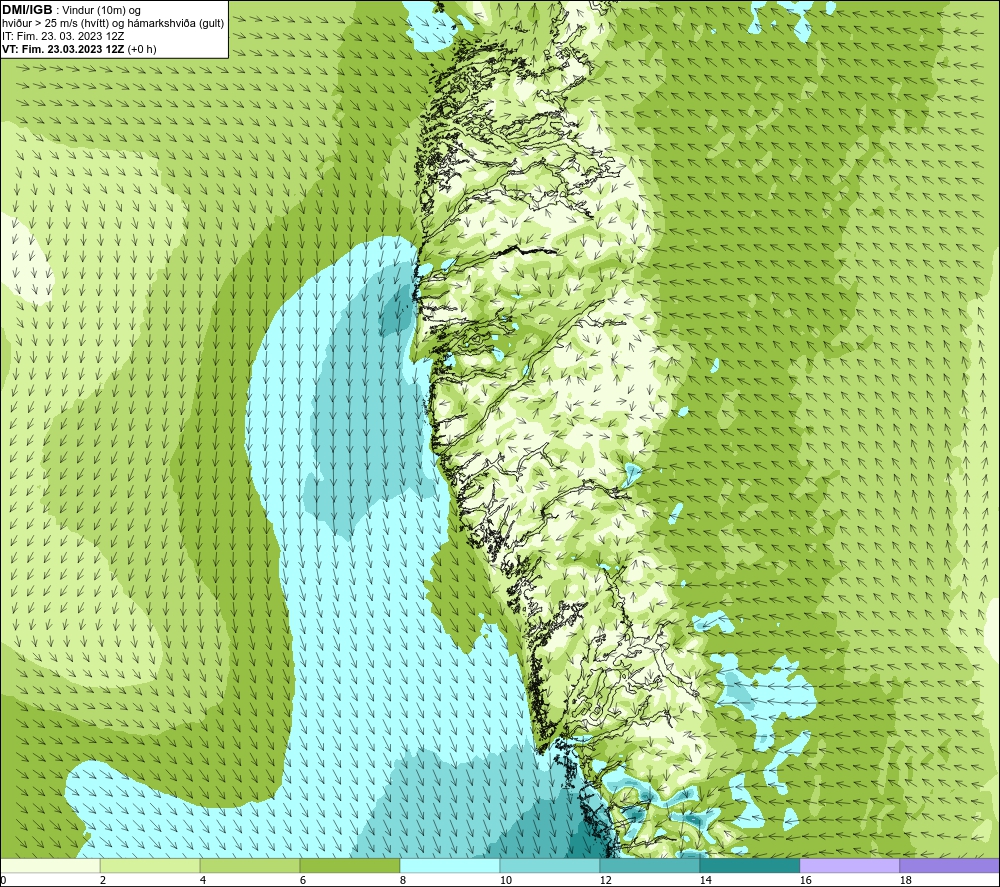
Task: Click the scale label 2
Action: [103, 881]
